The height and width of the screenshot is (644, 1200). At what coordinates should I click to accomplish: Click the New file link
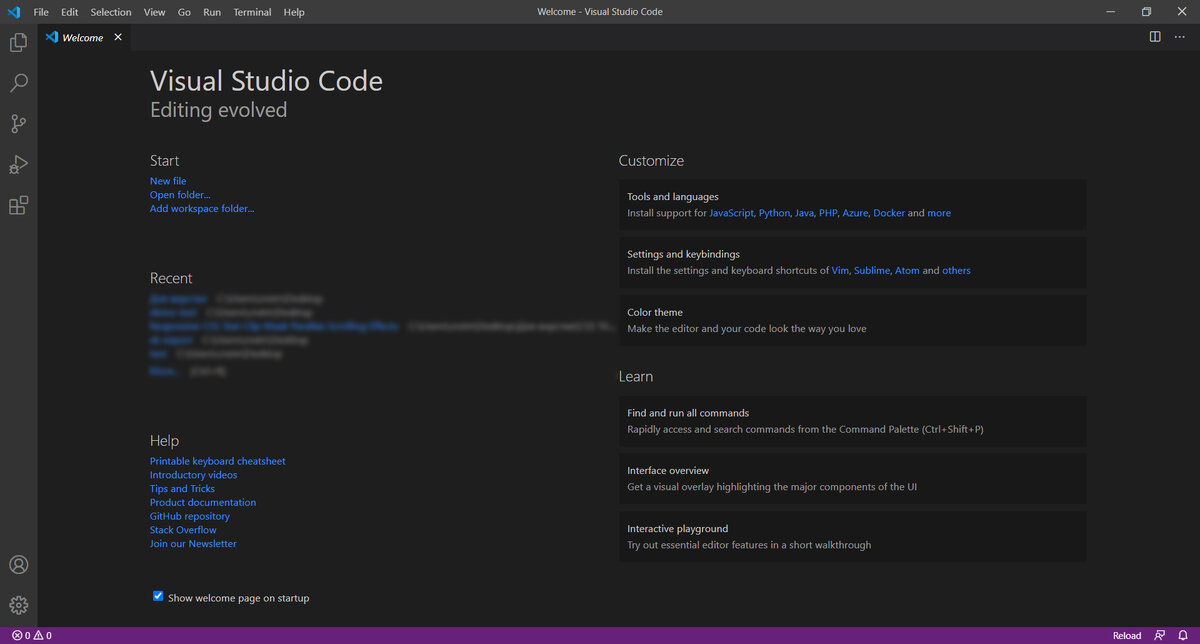tap(168, 181)
